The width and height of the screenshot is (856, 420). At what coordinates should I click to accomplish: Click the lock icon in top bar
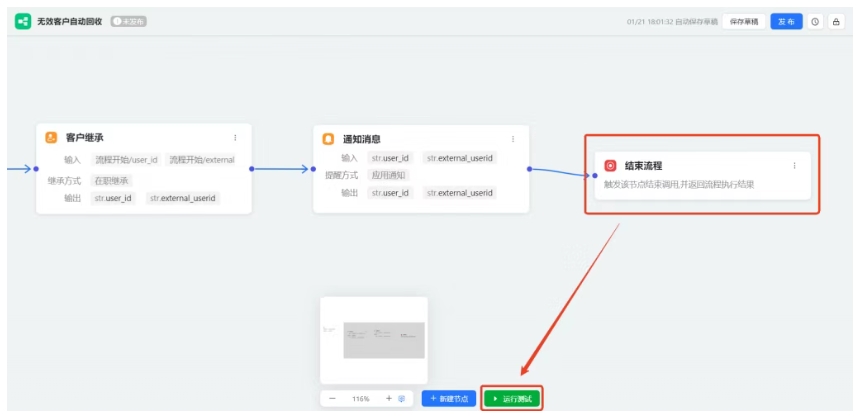[836, 21]
